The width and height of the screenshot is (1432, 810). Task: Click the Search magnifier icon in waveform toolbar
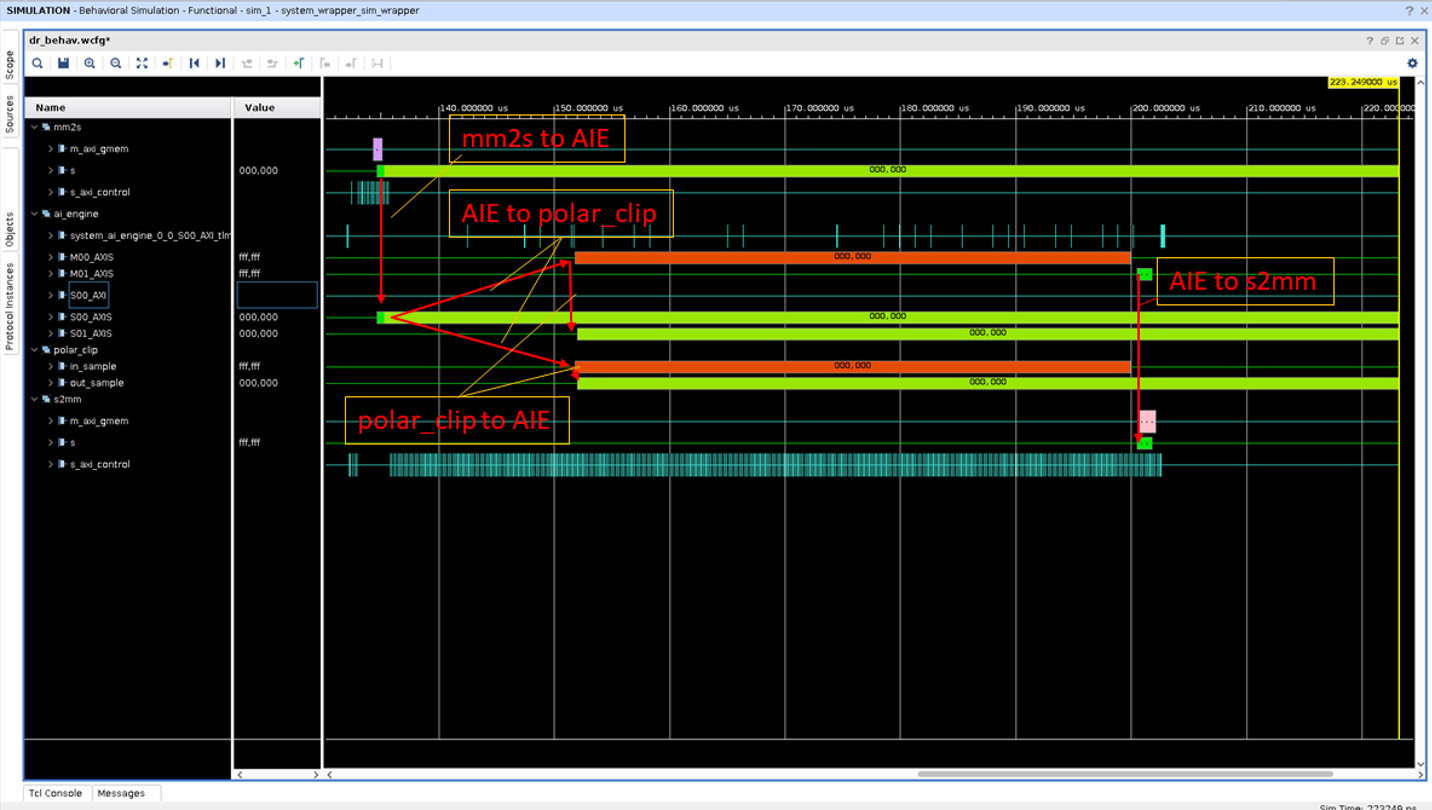click(37, 63)
